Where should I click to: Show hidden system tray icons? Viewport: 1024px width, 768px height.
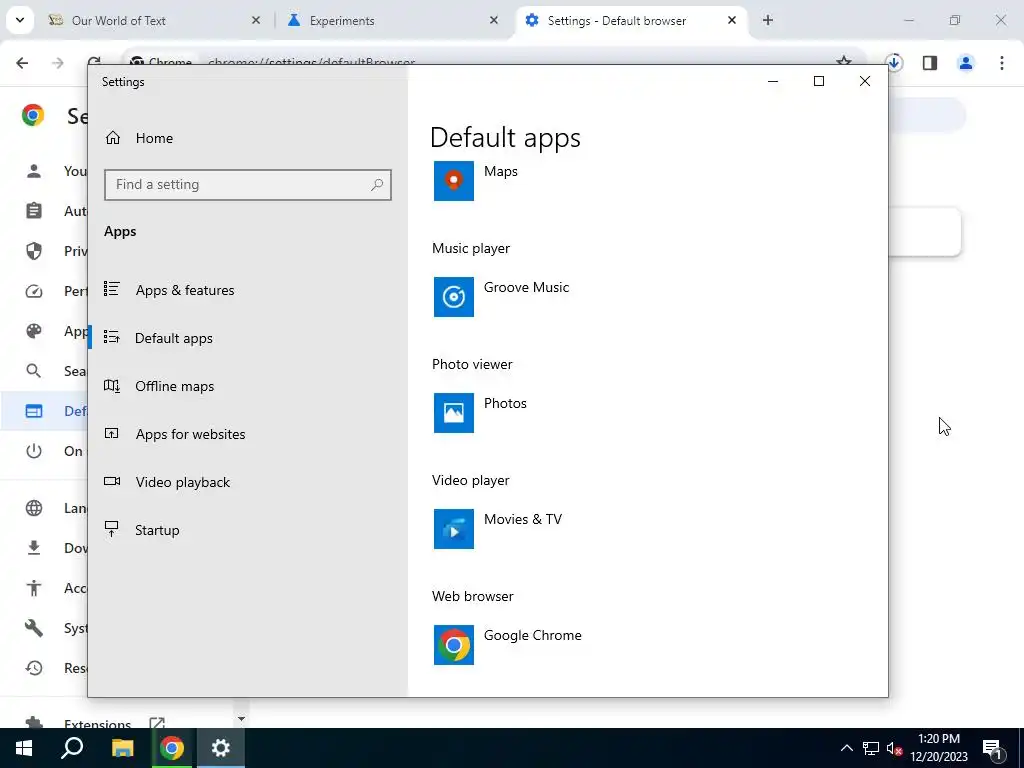pyautogui.click(x=846, y=748)
